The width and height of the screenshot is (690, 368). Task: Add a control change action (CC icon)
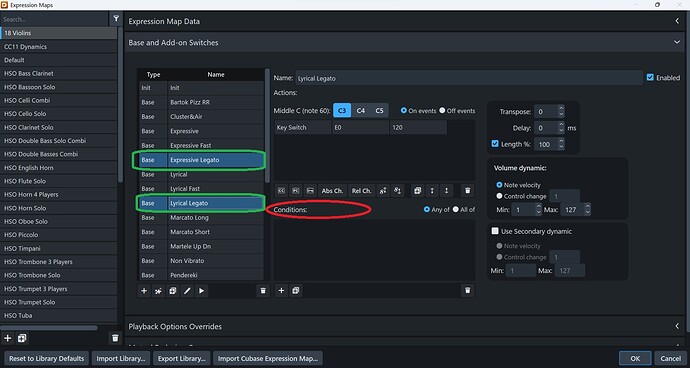click(282, 191)
